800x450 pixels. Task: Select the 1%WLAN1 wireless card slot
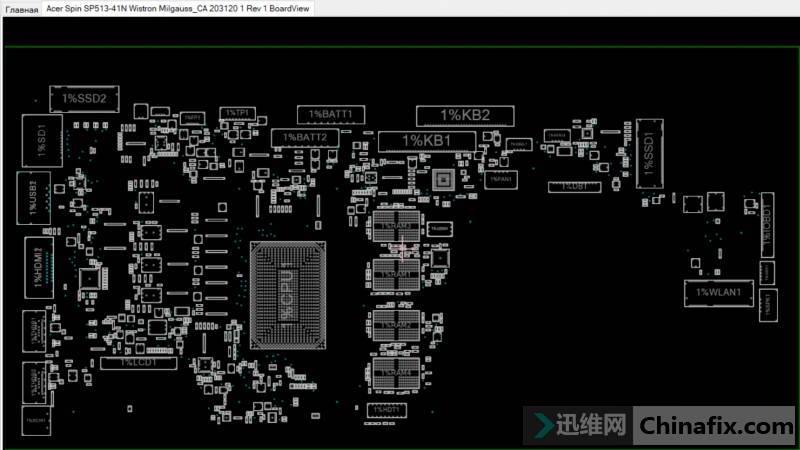tap(718, 293)
